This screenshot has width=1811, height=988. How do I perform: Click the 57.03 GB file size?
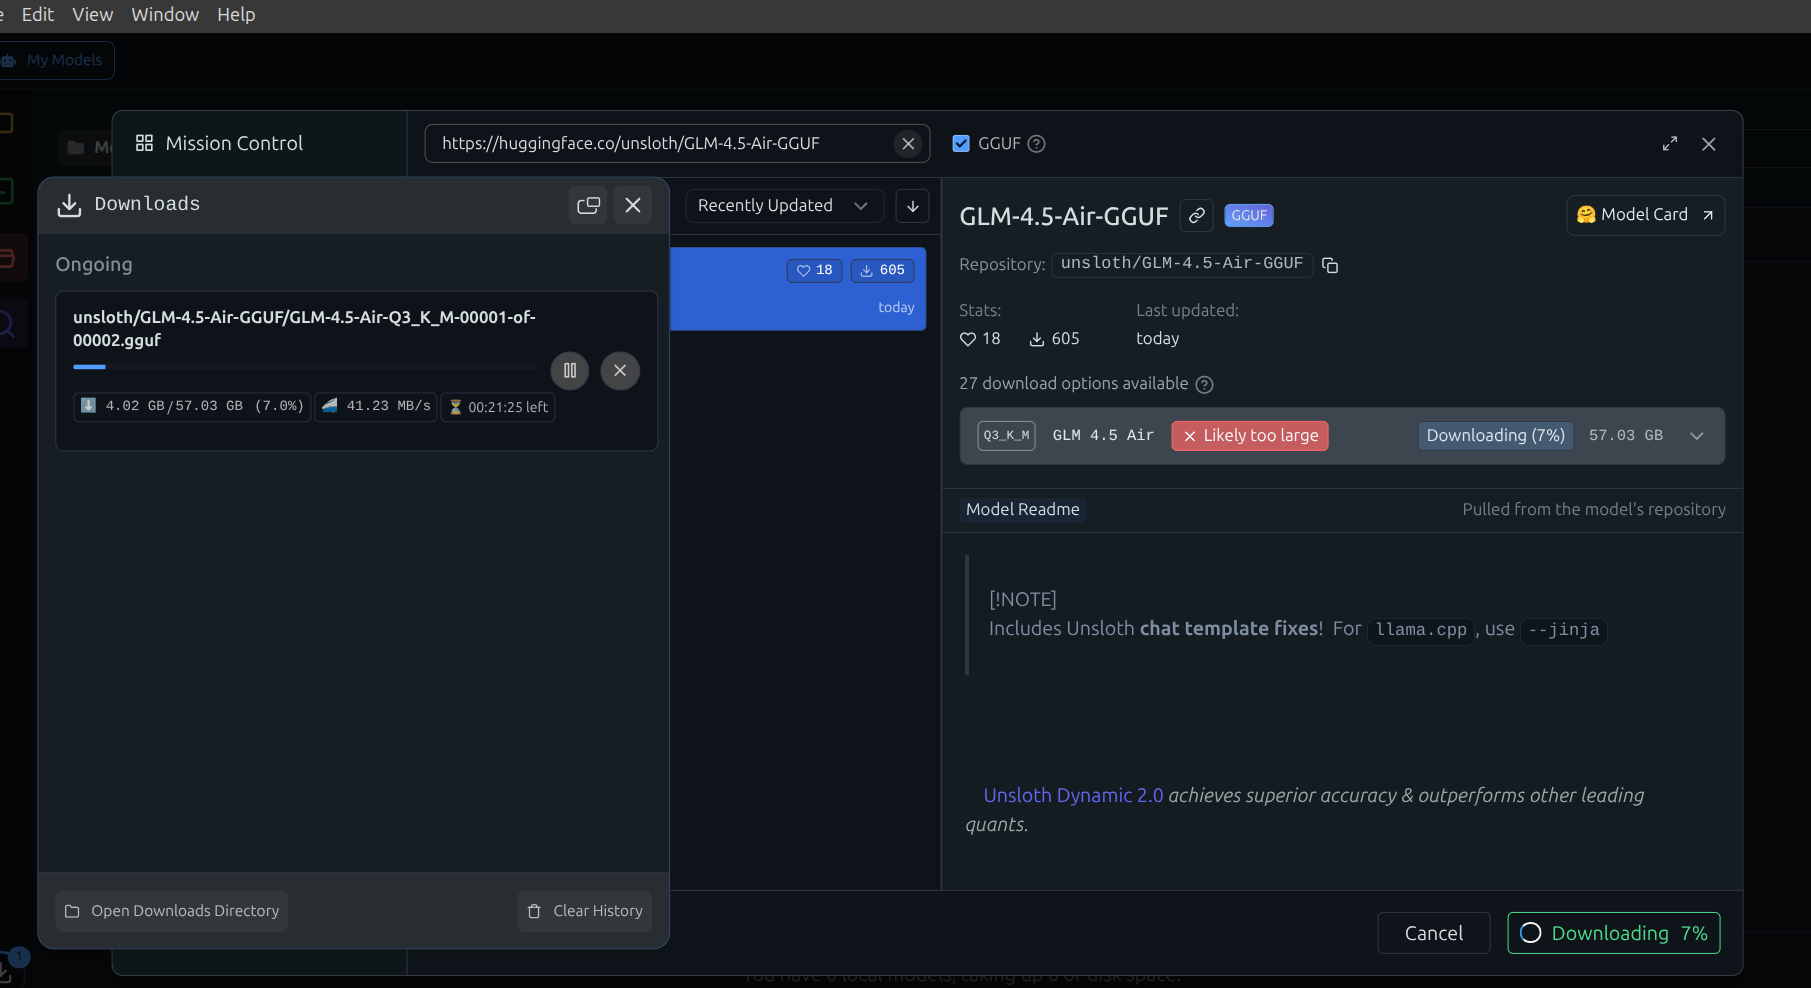[x=1626, y=436]
